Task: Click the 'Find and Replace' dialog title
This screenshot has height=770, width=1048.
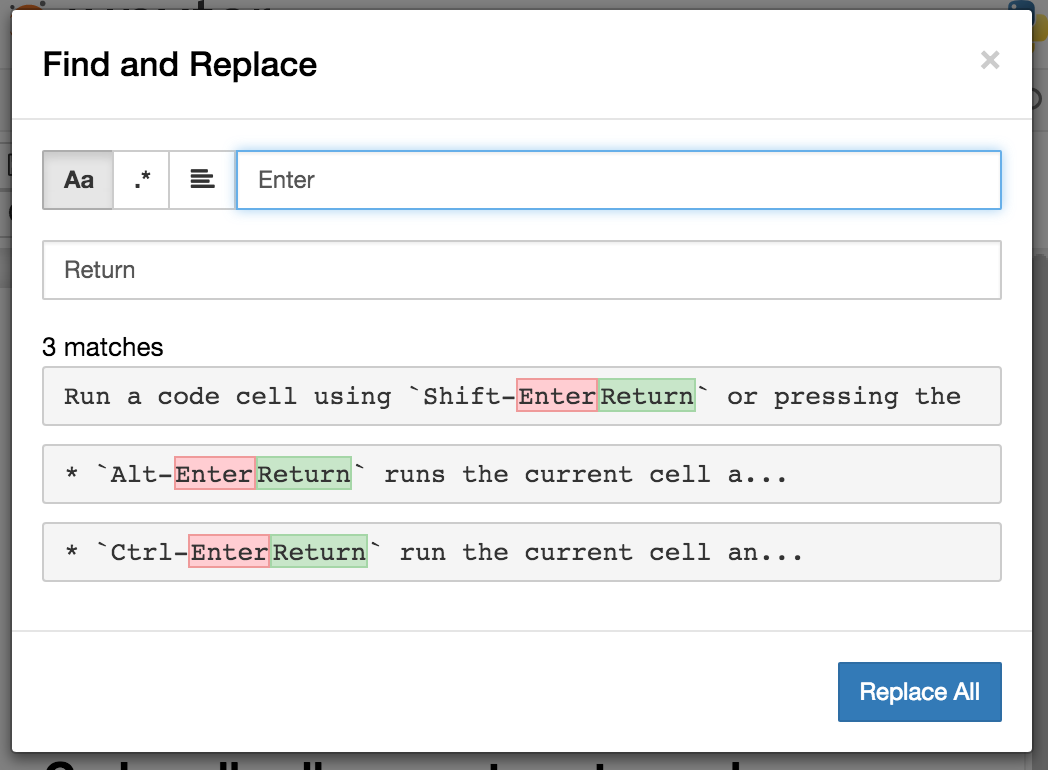Action: [180, 65]
